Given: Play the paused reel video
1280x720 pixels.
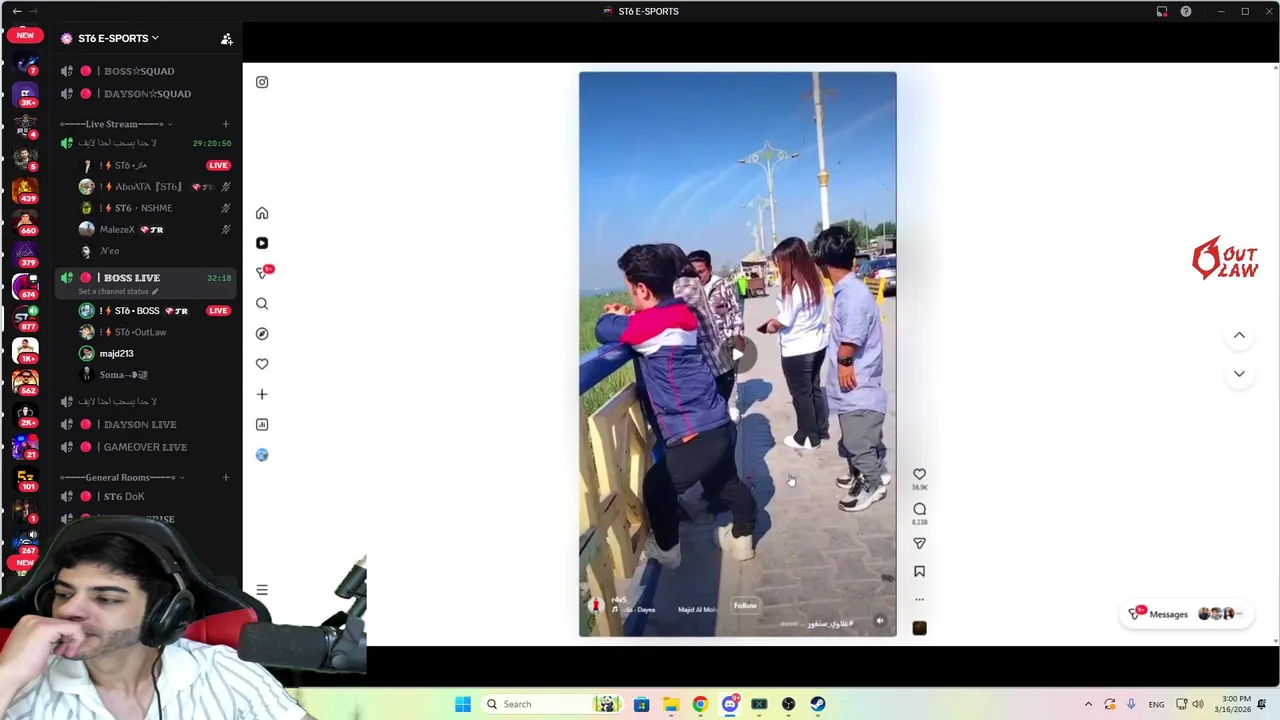Looking at the screenshot, I should 738,354.
